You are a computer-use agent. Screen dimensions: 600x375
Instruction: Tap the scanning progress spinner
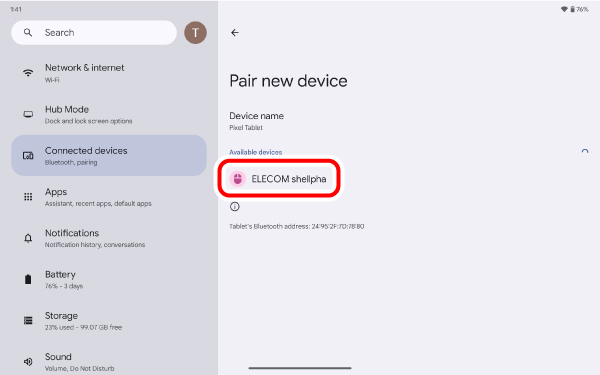585,152
